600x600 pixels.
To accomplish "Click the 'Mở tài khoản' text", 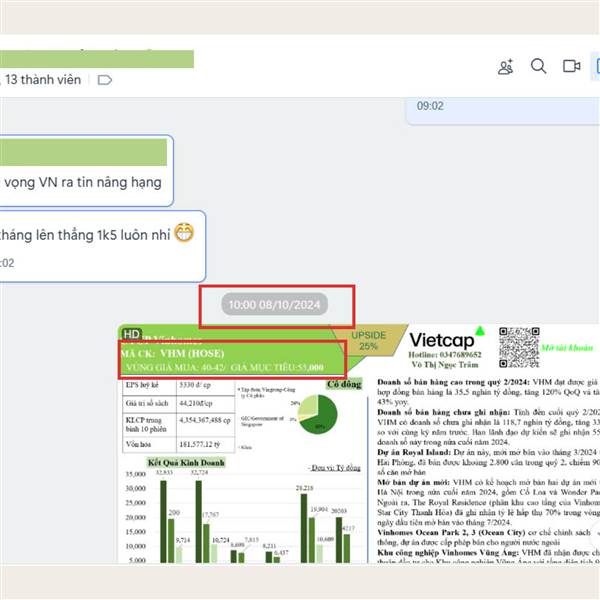I will click(567, 348).
